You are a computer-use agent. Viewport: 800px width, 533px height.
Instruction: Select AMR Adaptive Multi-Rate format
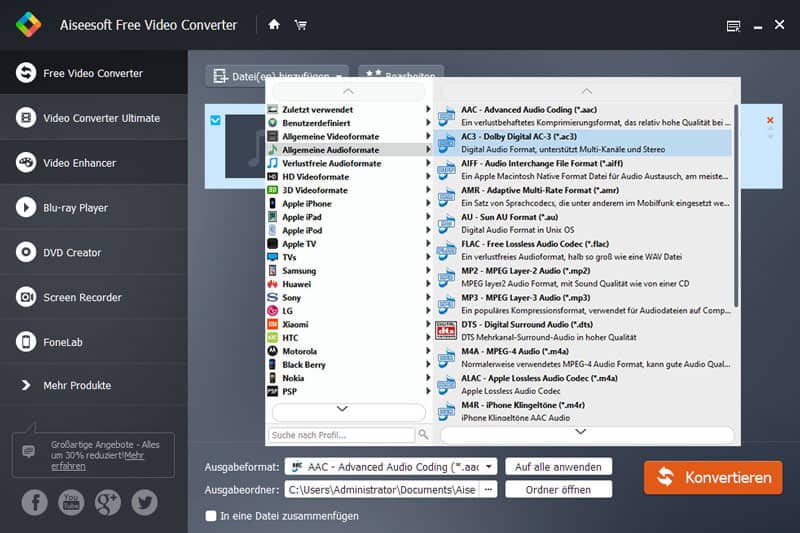coord(584,196)
